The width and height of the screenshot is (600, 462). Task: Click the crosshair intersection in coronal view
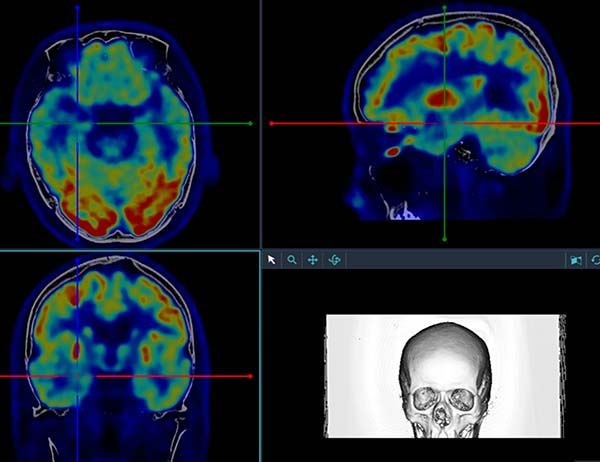coord(77,377)
